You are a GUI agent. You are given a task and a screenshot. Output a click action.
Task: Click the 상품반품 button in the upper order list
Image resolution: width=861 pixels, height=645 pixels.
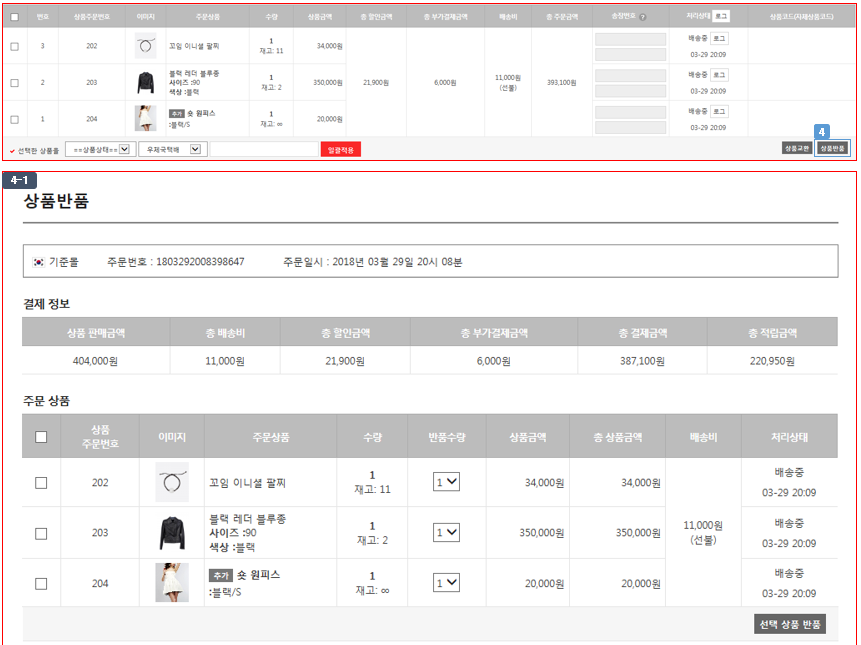pos(832,148)
